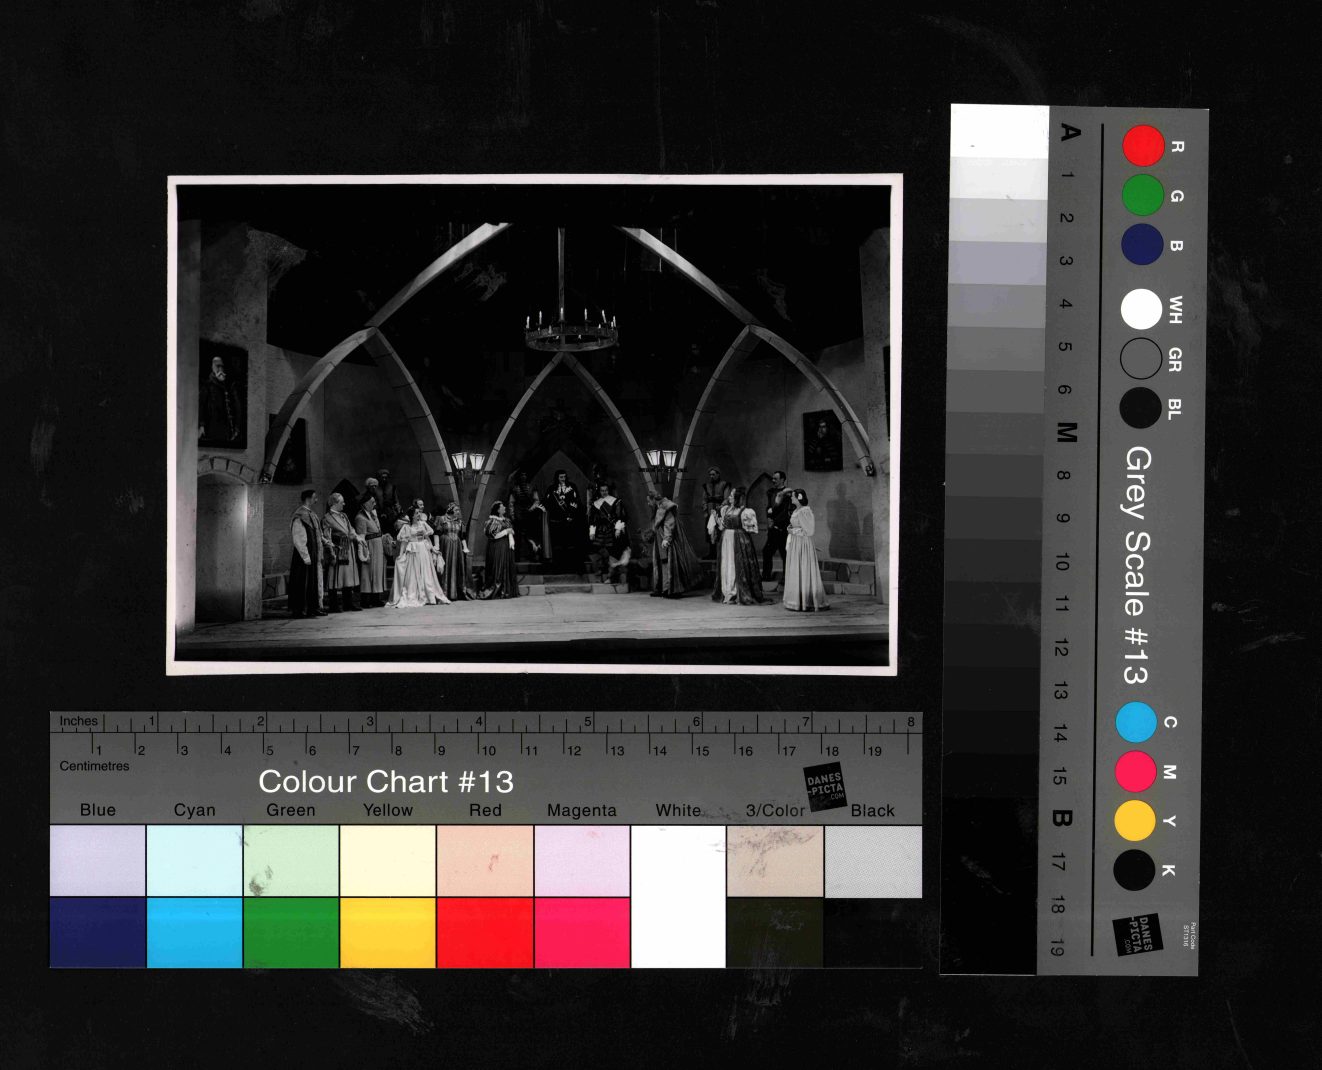Select the yellow circle labeled Y

click(1135, 821)
